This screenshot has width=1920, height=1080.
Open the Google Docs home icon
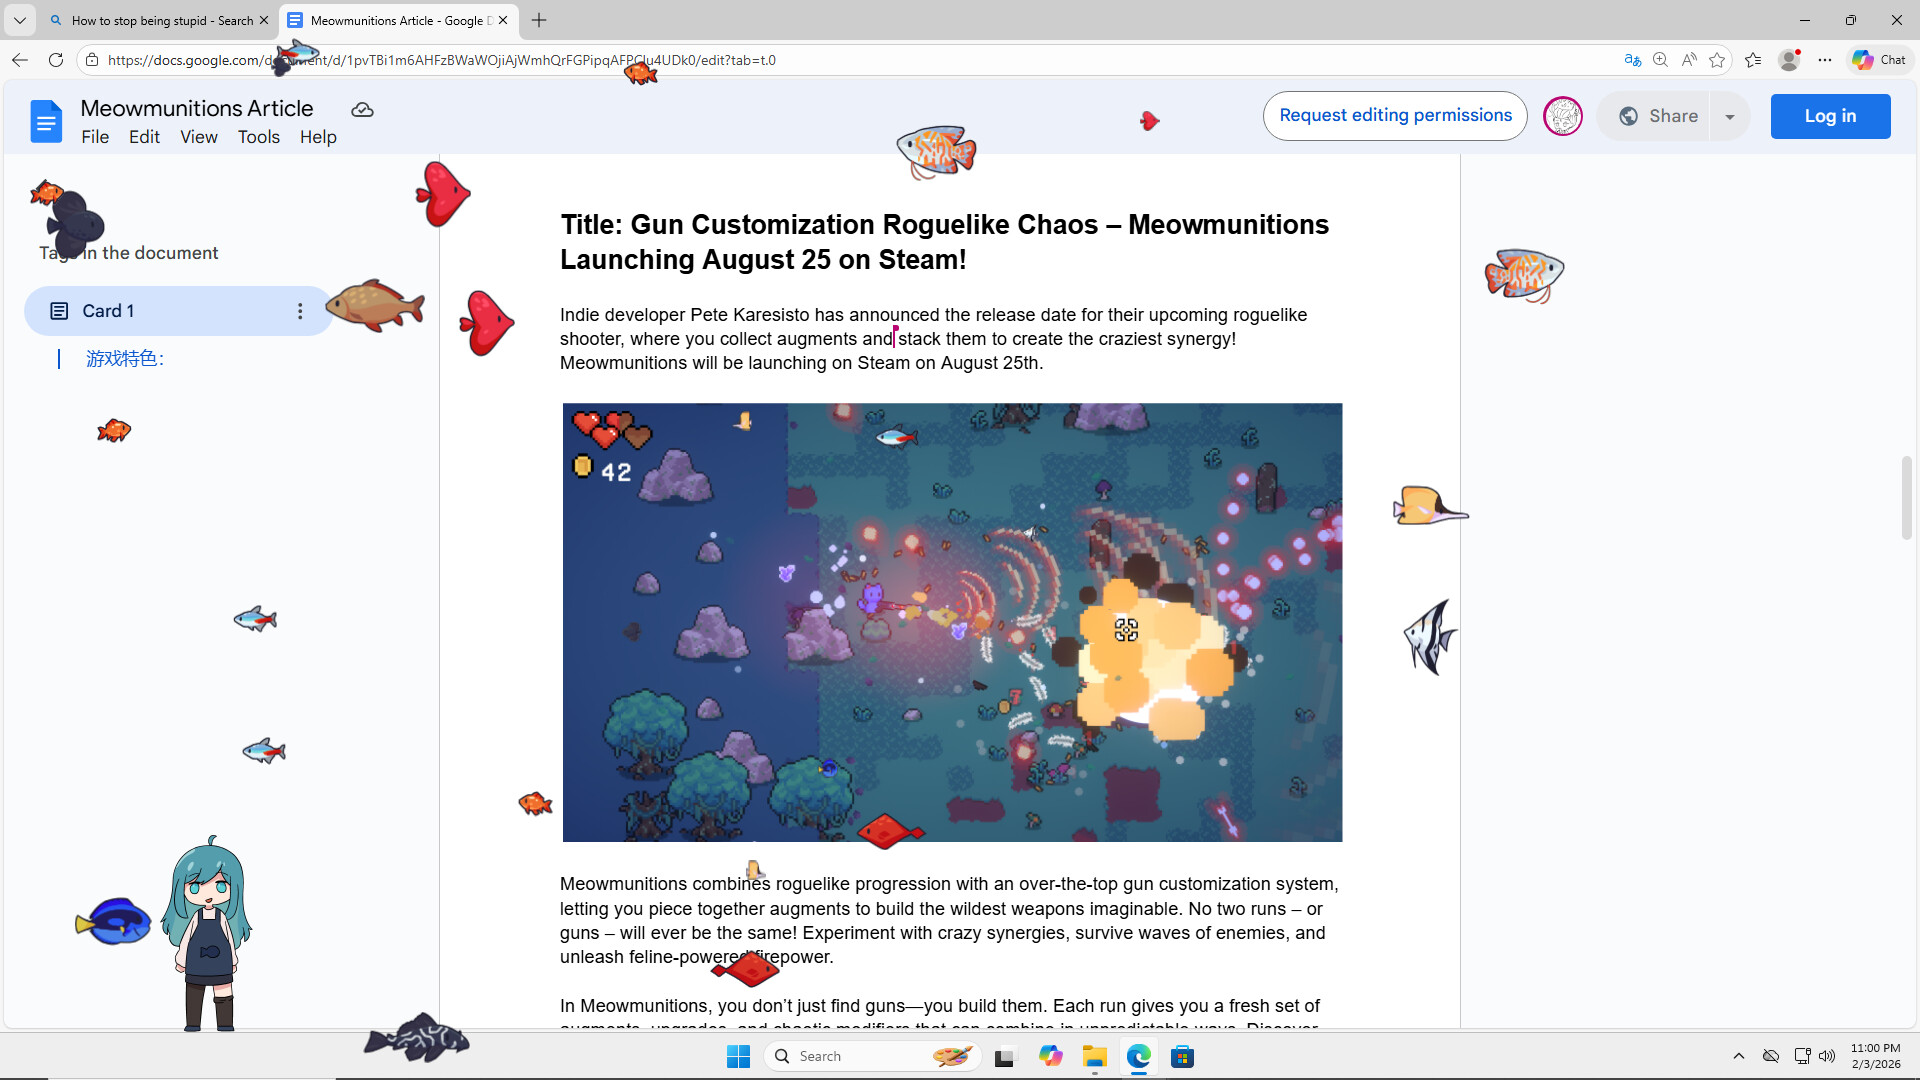pyautogui.click(x=46, y=120)
